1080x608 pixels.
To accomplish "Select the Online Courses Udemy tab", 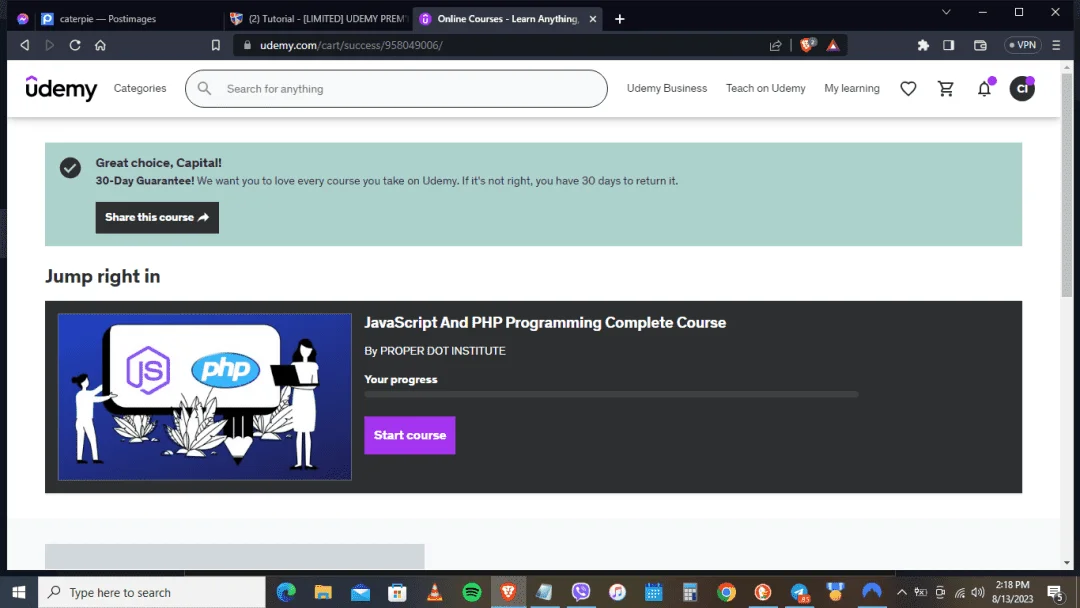I will click(508, 19).
